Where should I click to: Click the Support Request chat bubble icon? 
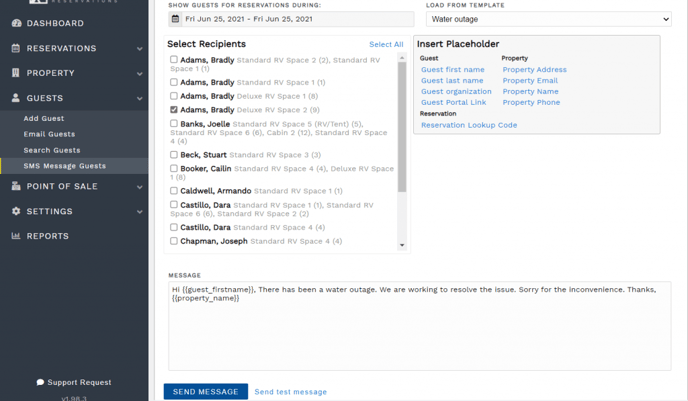pos(40,382)
